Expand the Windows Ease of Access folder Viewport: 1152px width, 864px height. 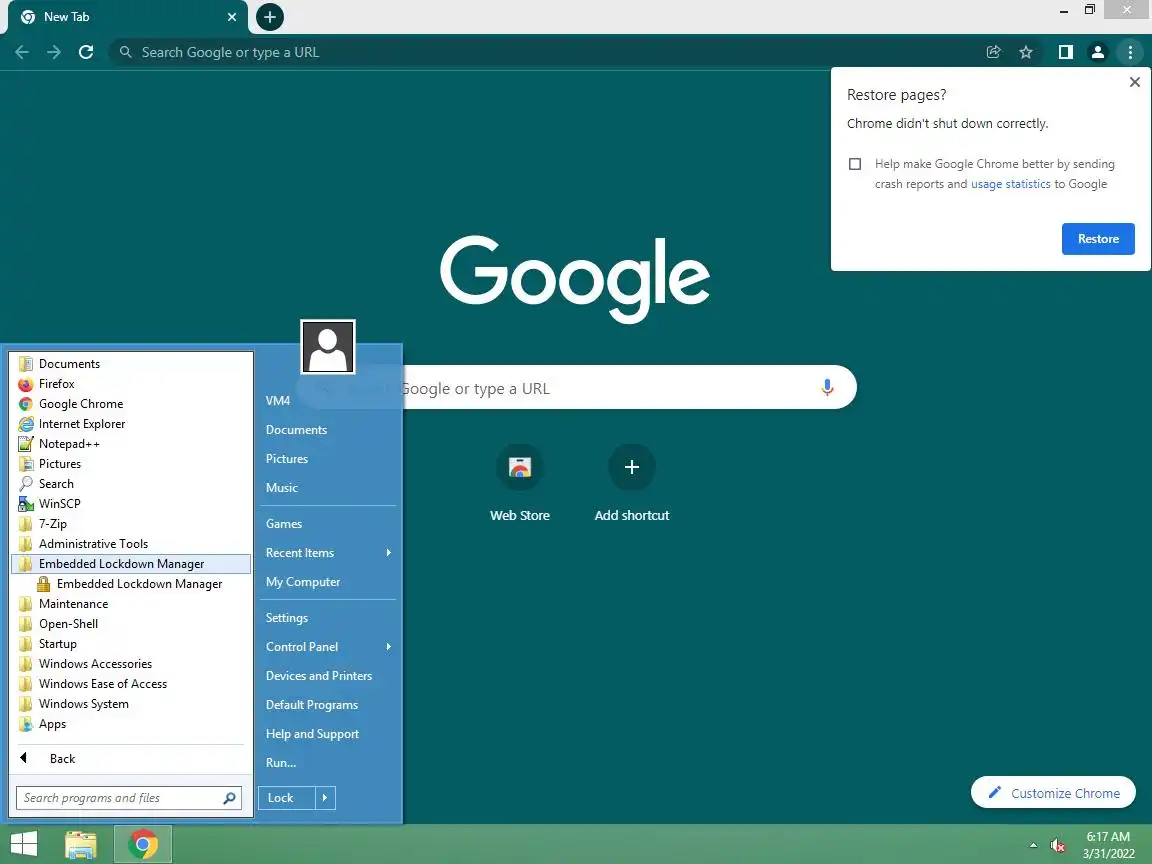132,683
